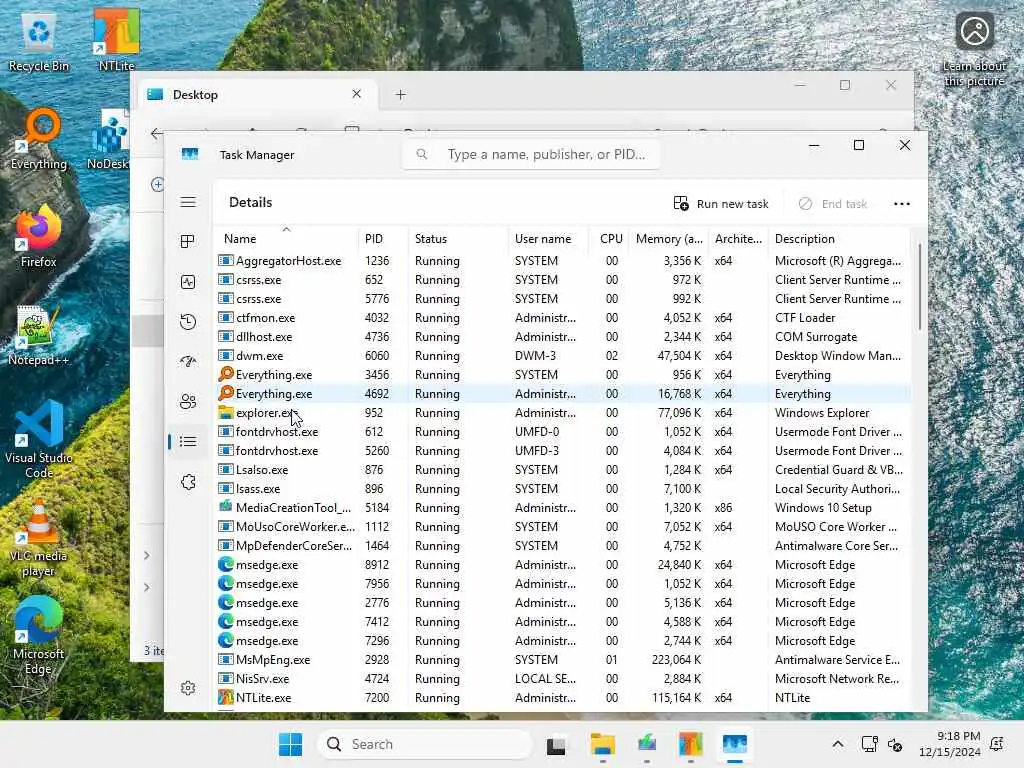Open Notepad++ desktop shortcut

(39, 335)
